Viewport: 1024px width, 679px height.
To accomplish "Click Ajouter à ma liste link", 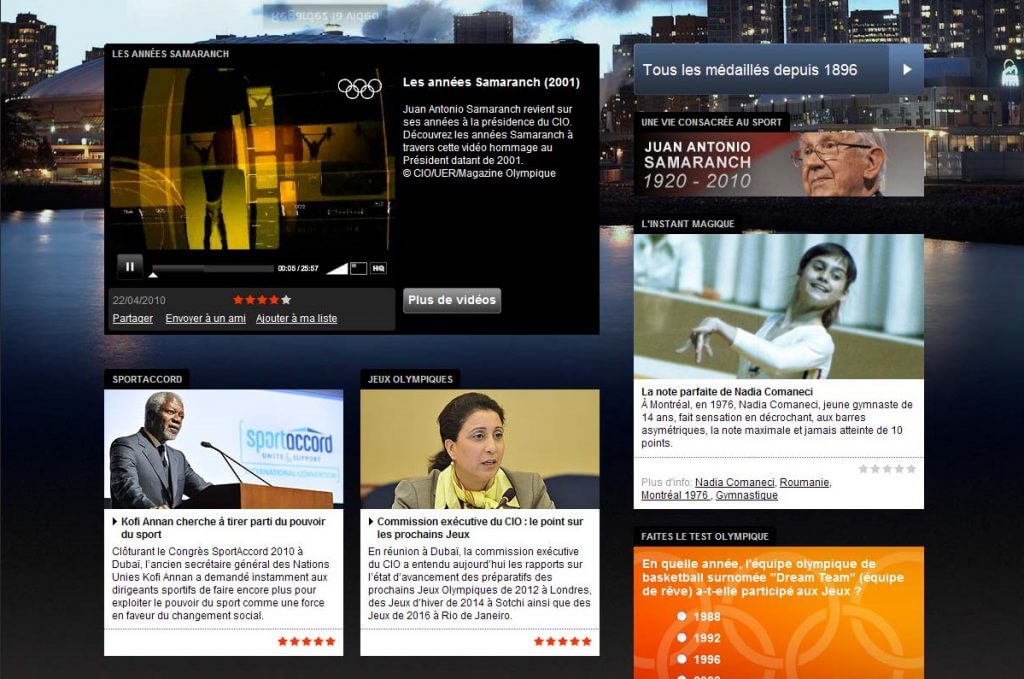I will point(296,319).
